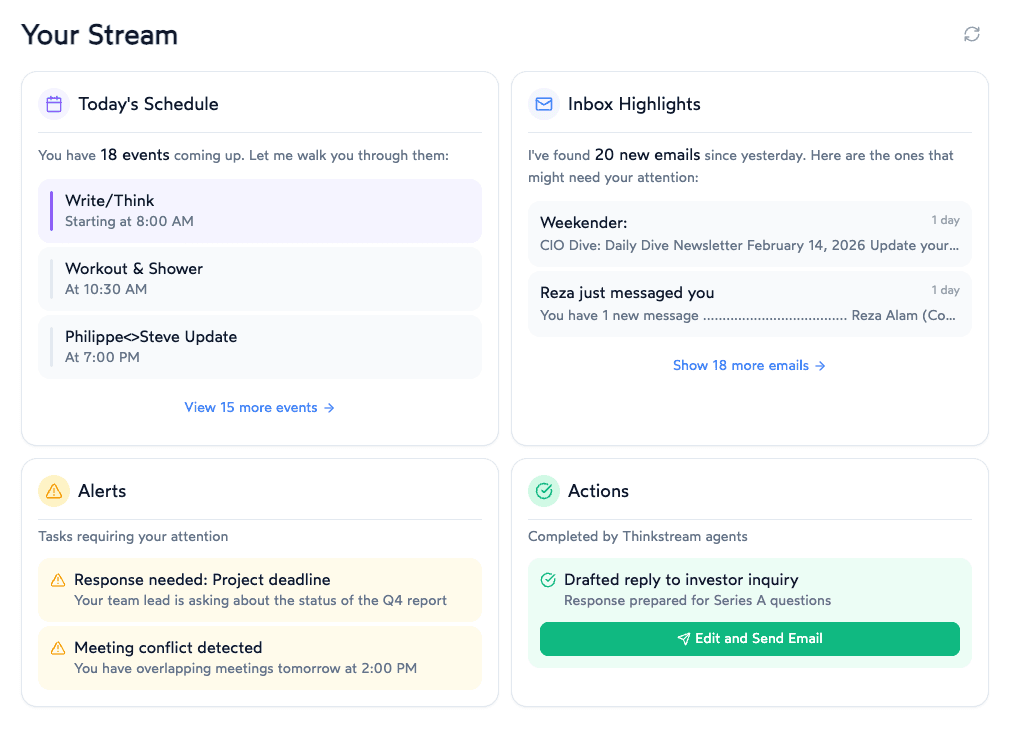Image resolution: width=1017 pixels, height=733 pixels.
Task: Click the paper plane icon inside send button
Action: click(x=683, y=639)
